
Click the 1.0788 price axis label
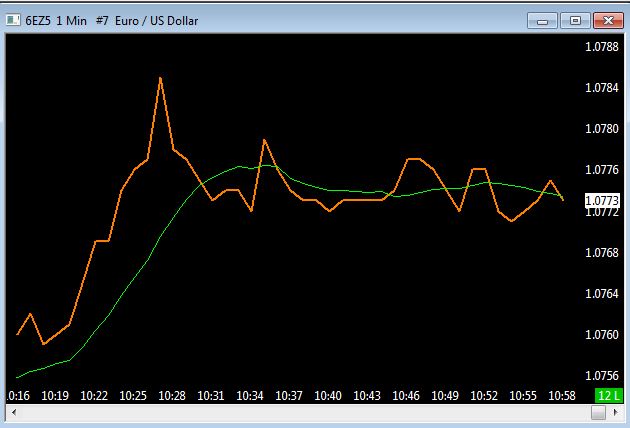(x=602, y=47)
